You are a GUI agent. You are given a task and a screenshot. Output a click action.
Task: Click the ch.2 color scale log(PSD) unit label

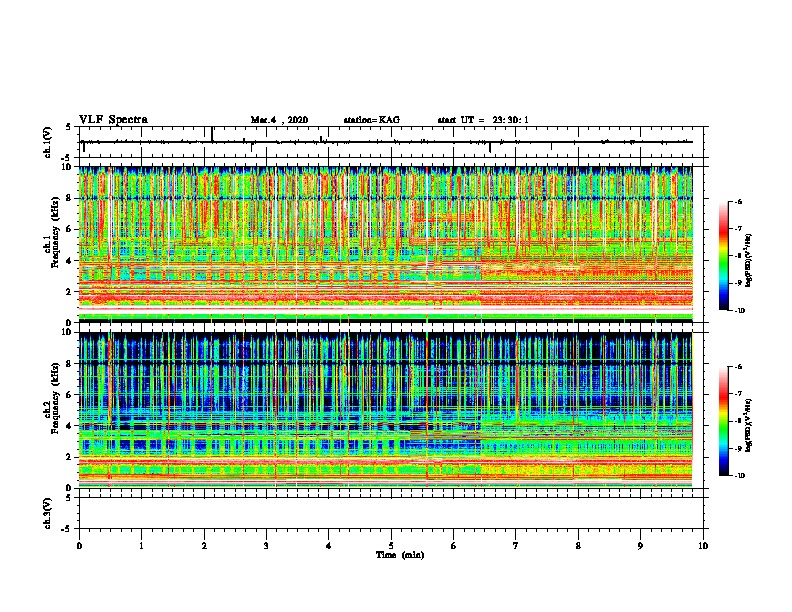[749, 425]
